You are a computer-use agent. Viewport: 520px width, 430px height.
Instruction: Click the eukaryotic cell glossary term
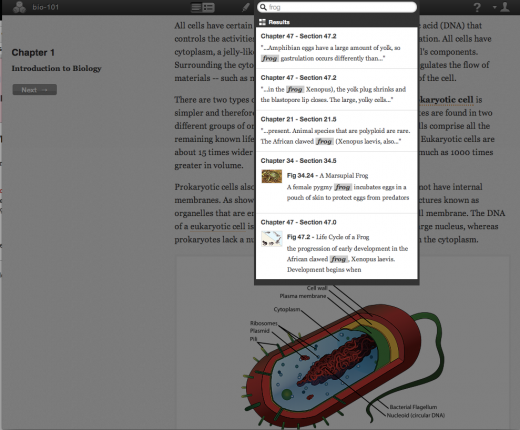(218, 227)
